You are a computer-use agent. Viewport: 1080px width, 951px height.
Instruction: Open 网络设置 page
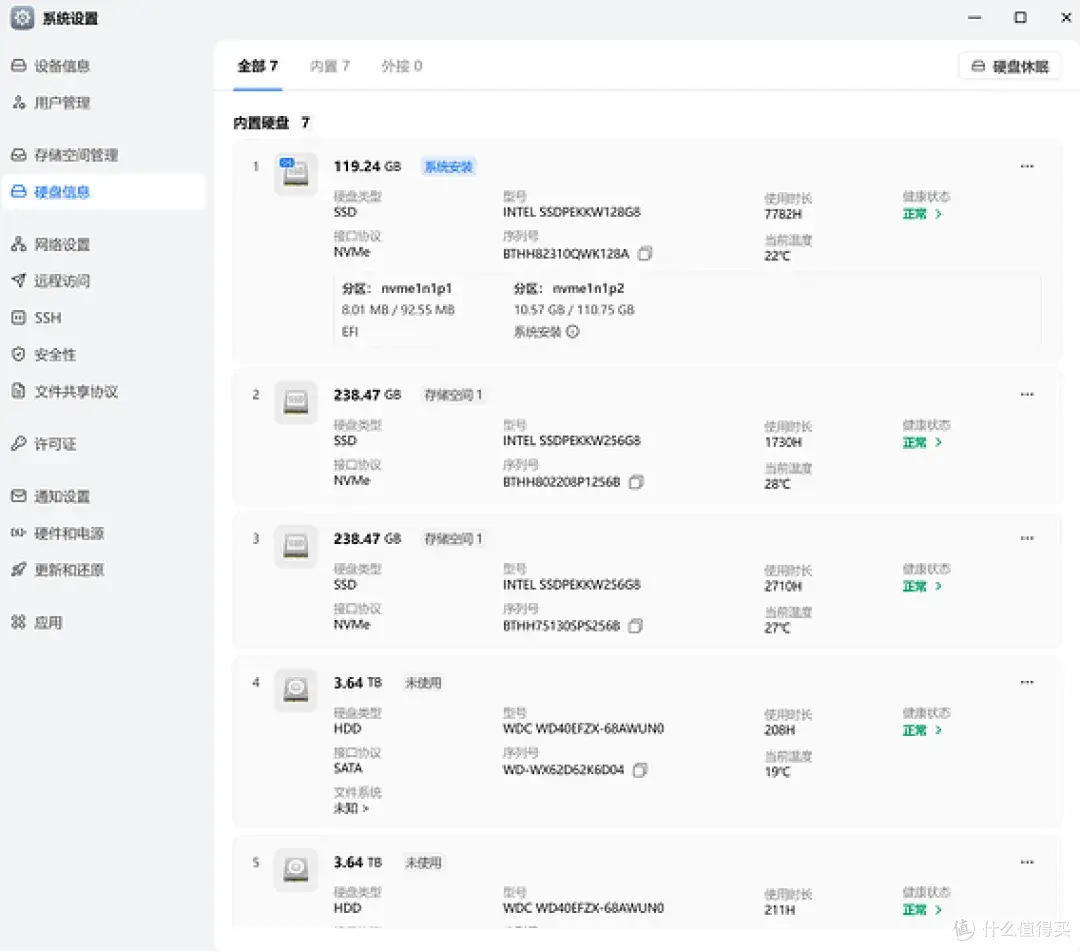pos(62,244)
